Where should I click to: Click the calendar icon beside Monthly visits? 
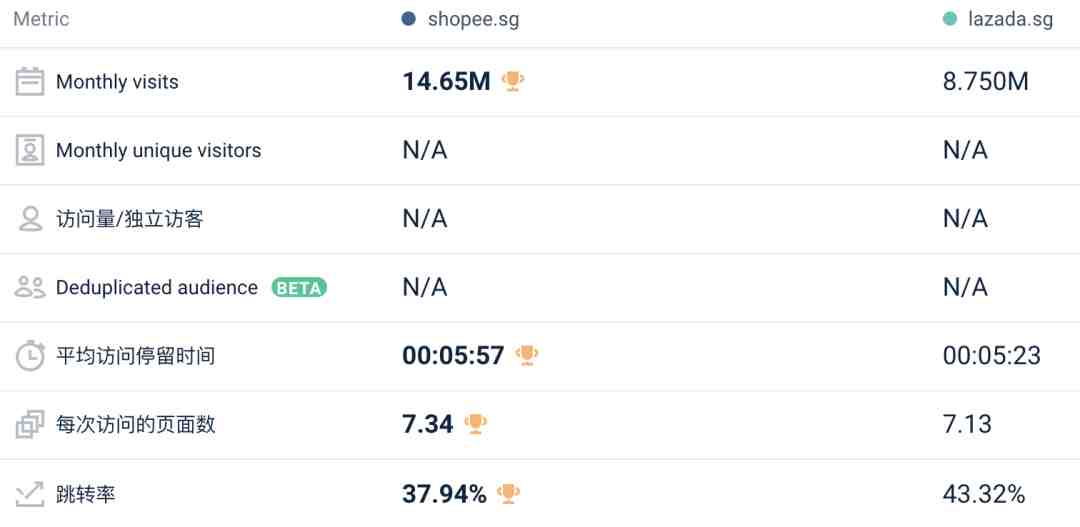pyautogui.click(x=30, y=82)
